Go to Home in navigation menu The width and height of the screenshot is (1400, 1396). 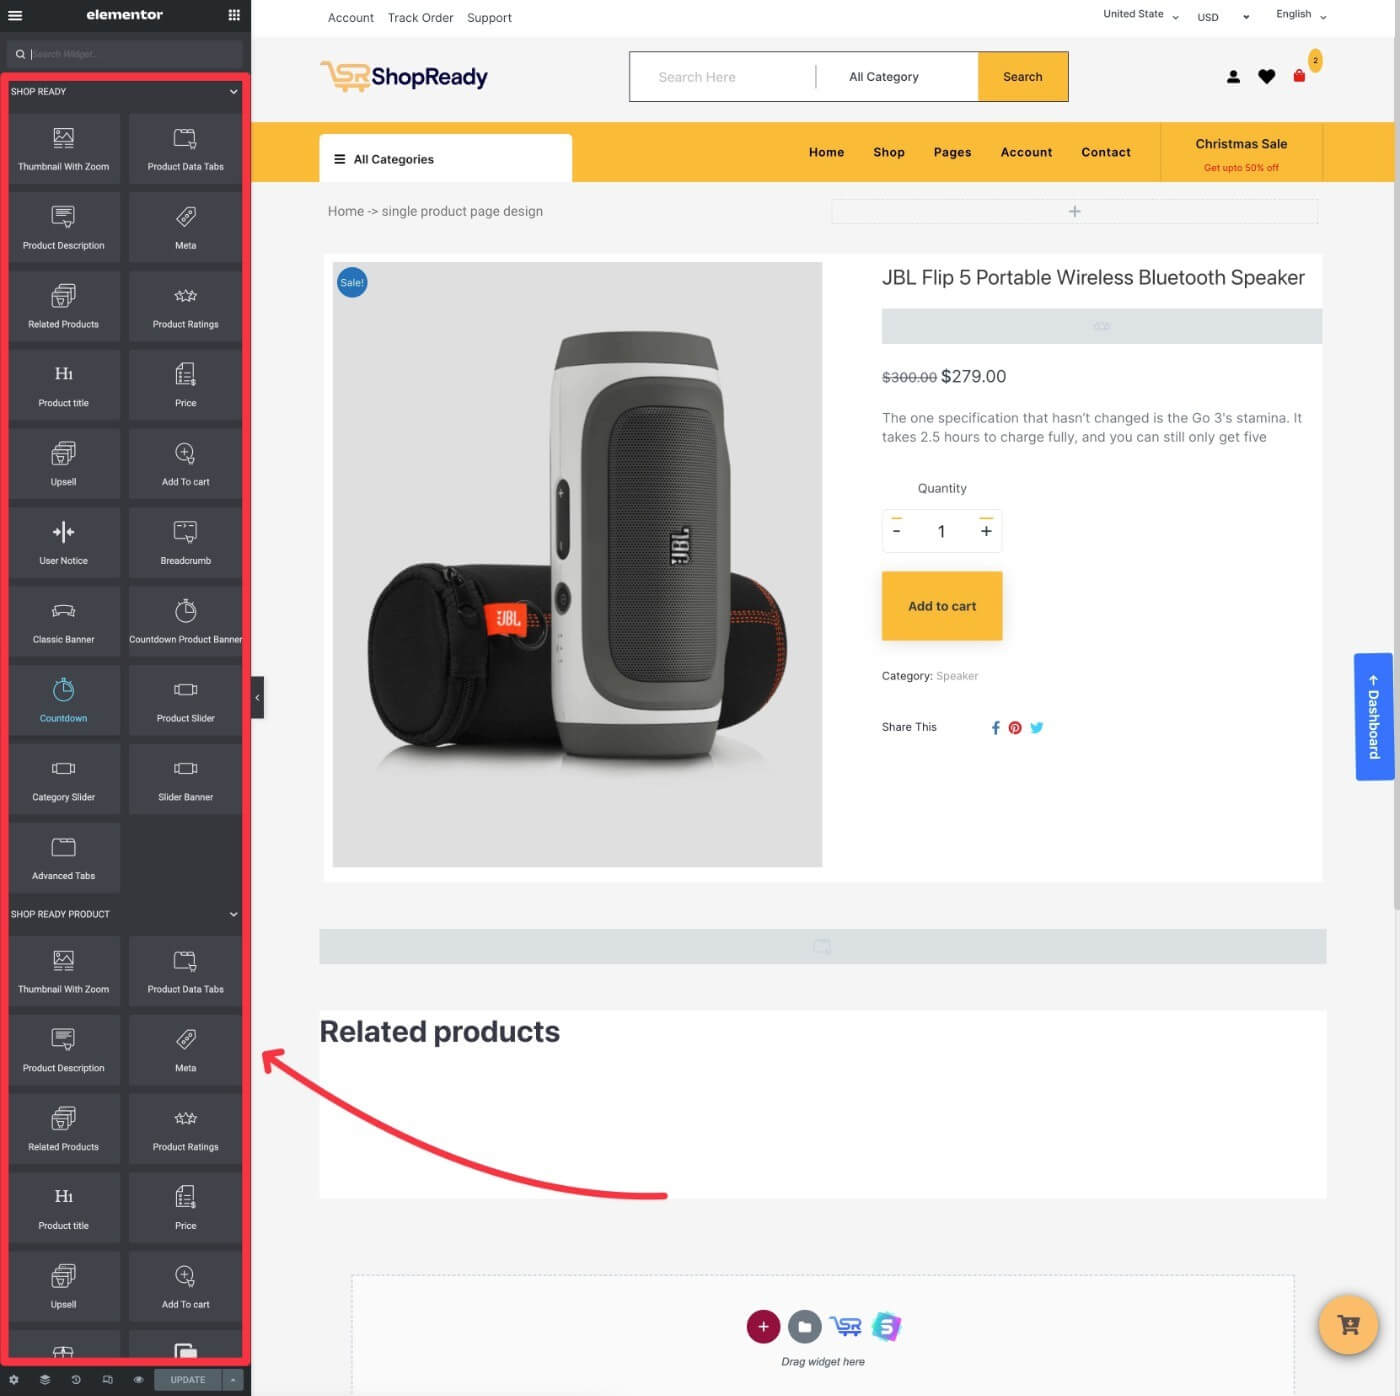(x=827, y=153)
